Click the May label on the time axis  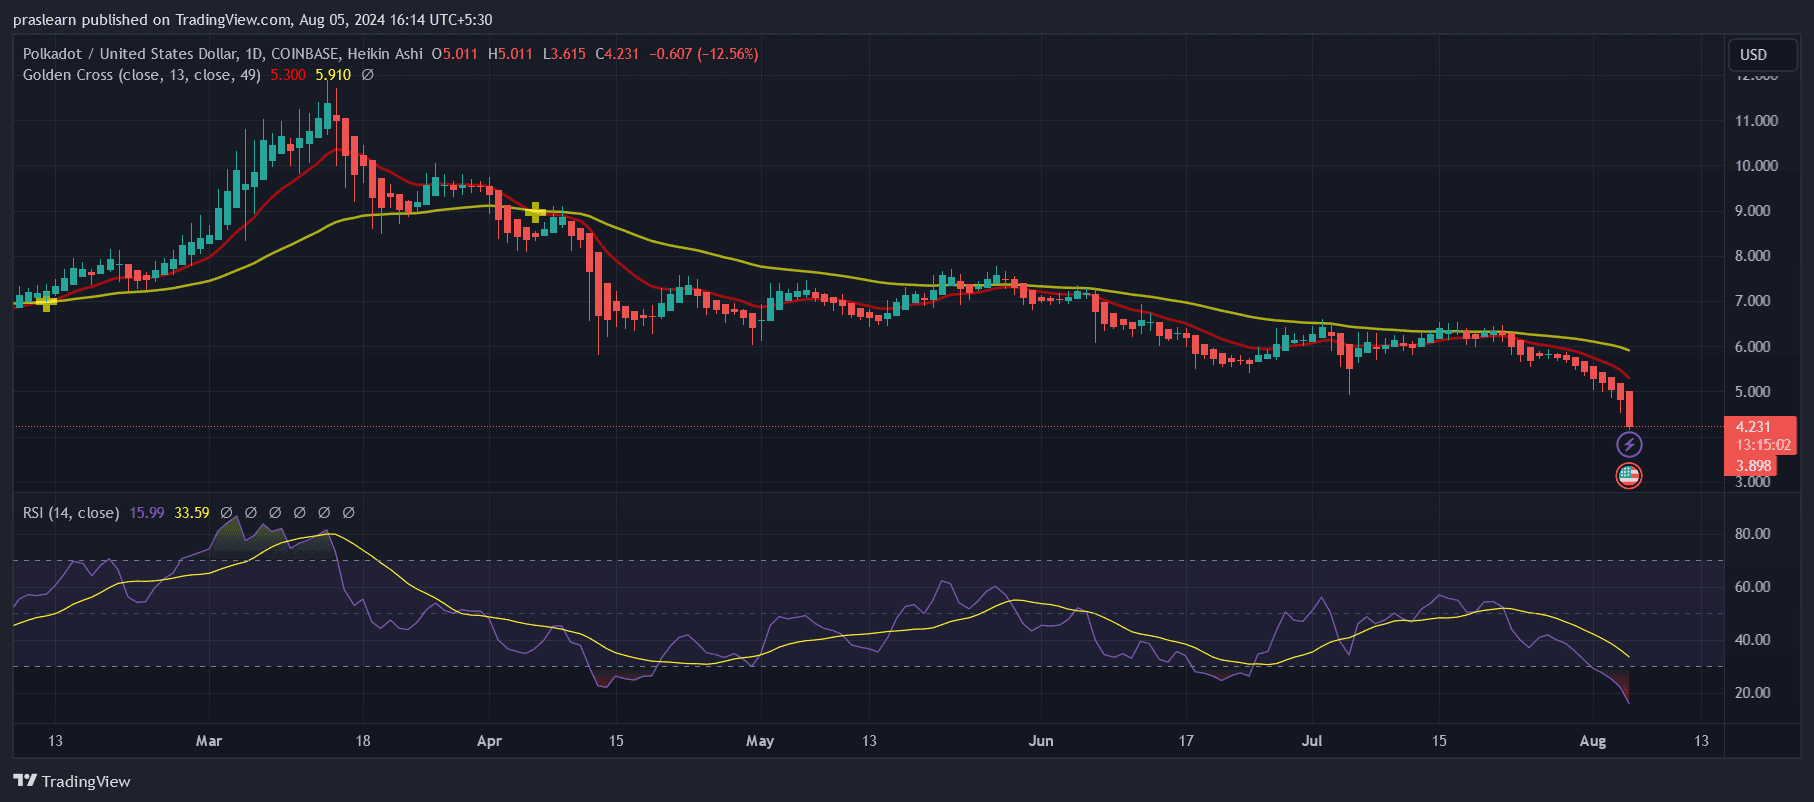point(760,741)
